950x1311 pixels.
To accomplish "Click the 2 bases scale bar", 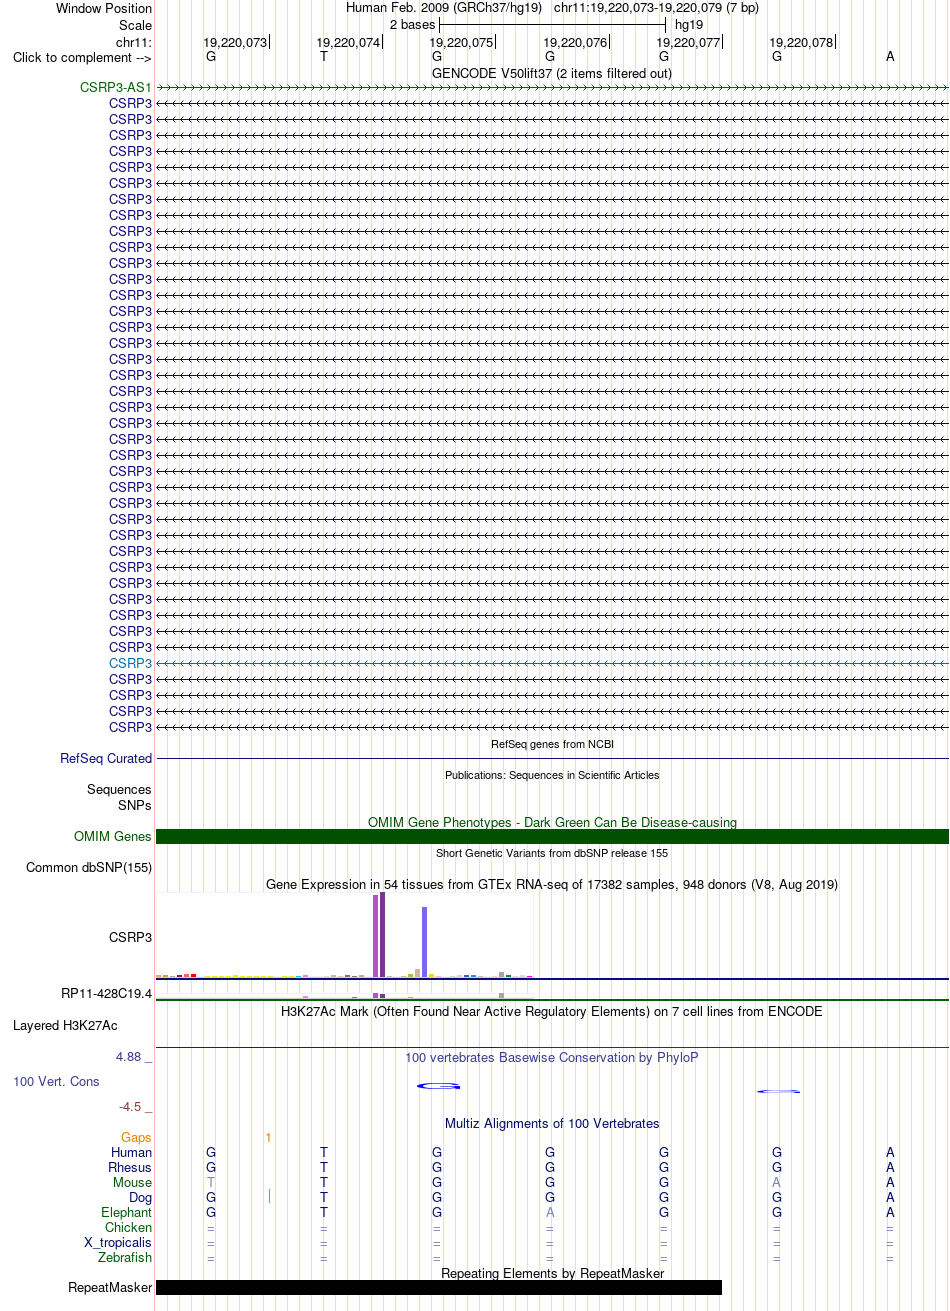I will [552, 24].
